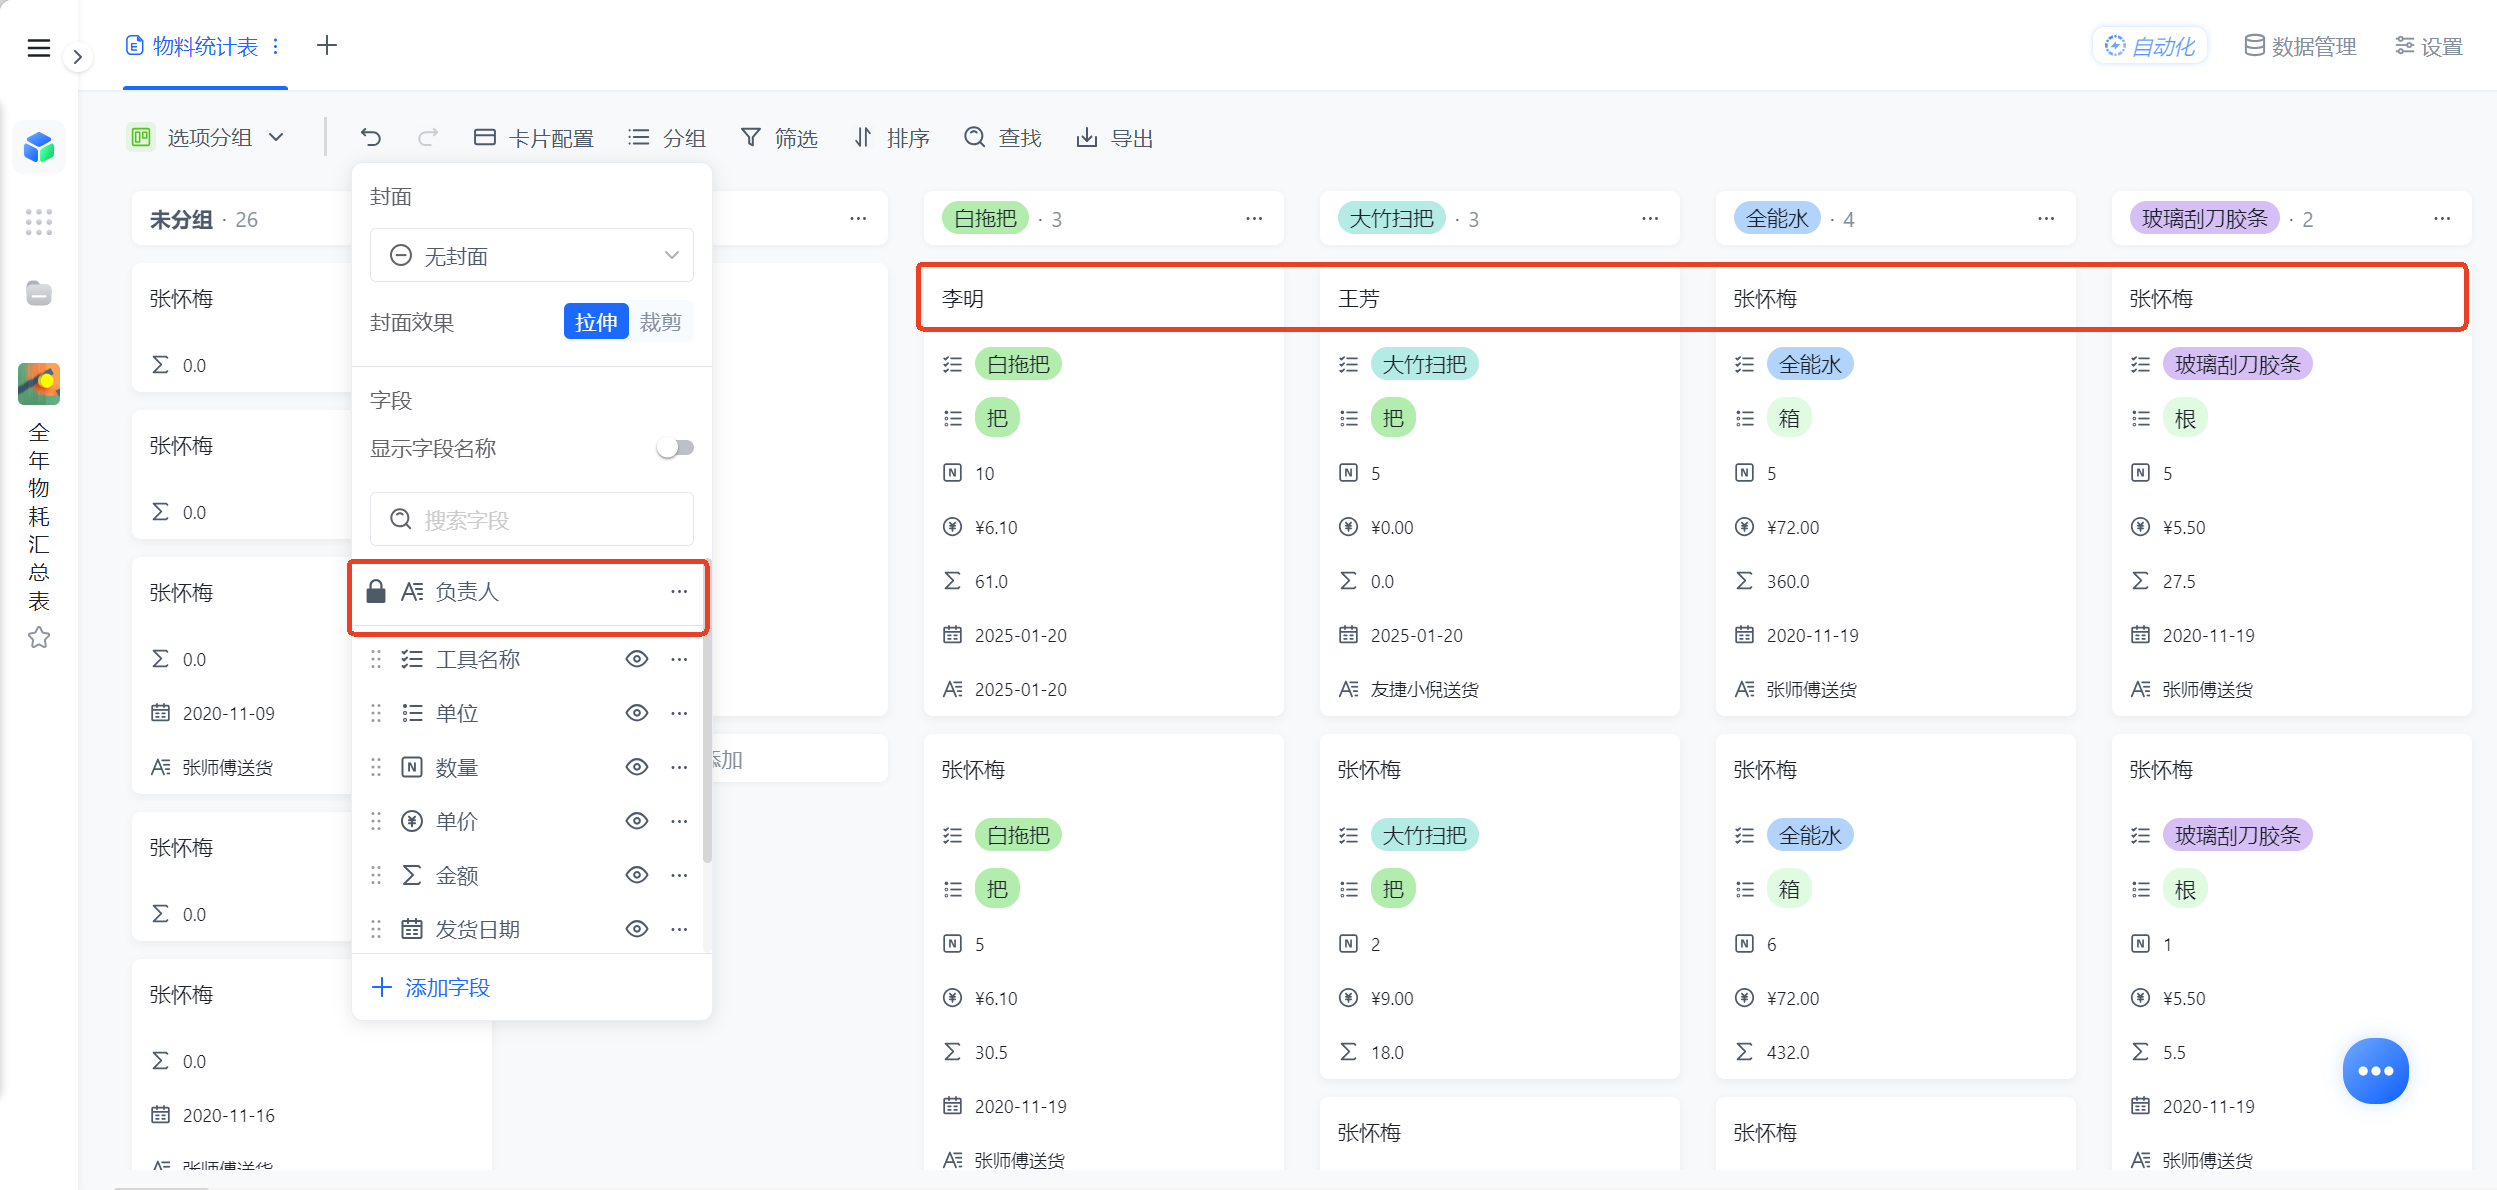Toggle visibility of 单位 field
Viewport: 2497px width, 1190px height.
click(x=637, y=713)
